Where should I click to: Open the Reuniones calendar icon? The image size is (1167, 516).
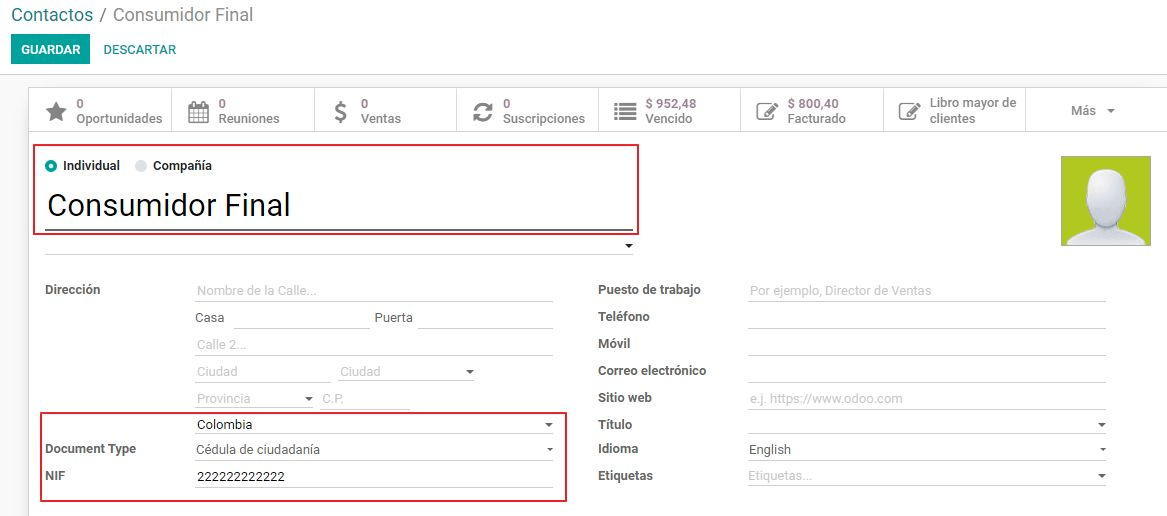199,111
